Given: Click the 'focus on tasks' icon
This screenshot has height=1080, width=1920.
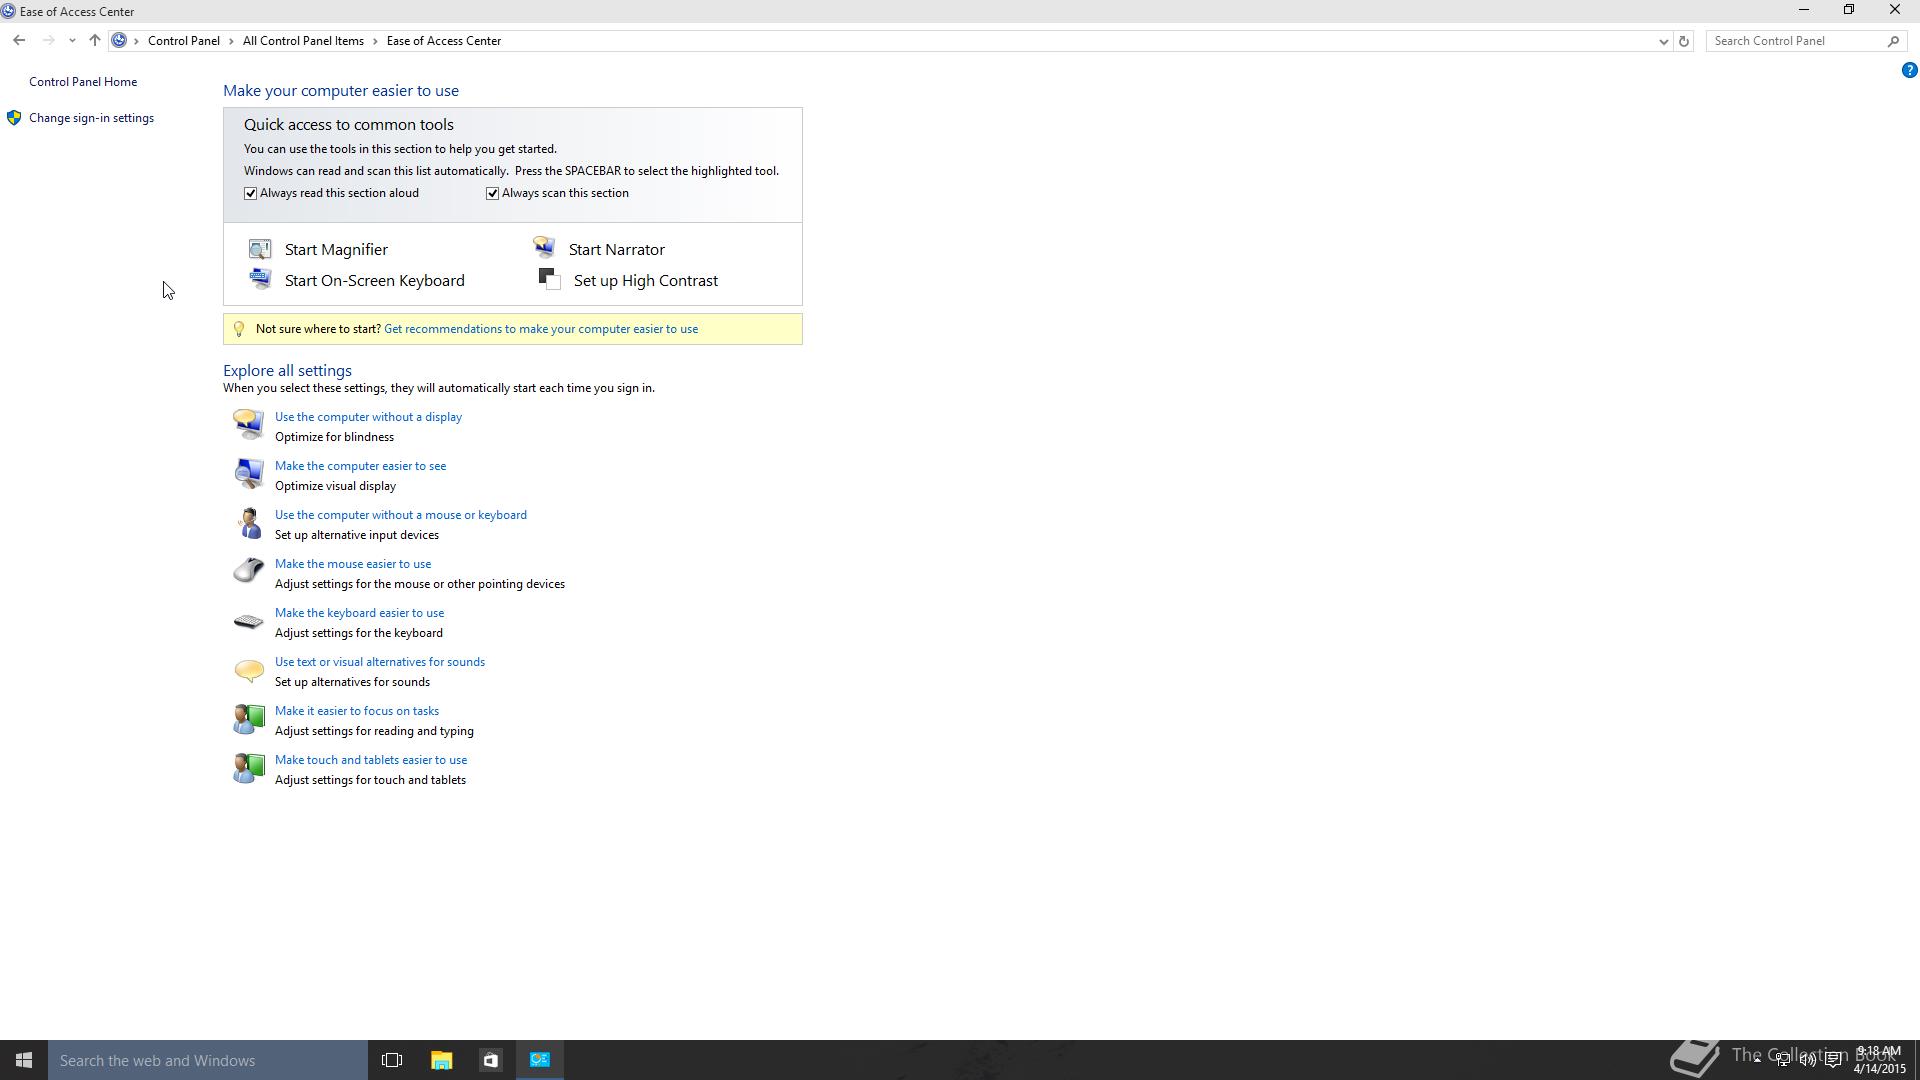Looking at the screenshot, I should (x=248, y=718).
